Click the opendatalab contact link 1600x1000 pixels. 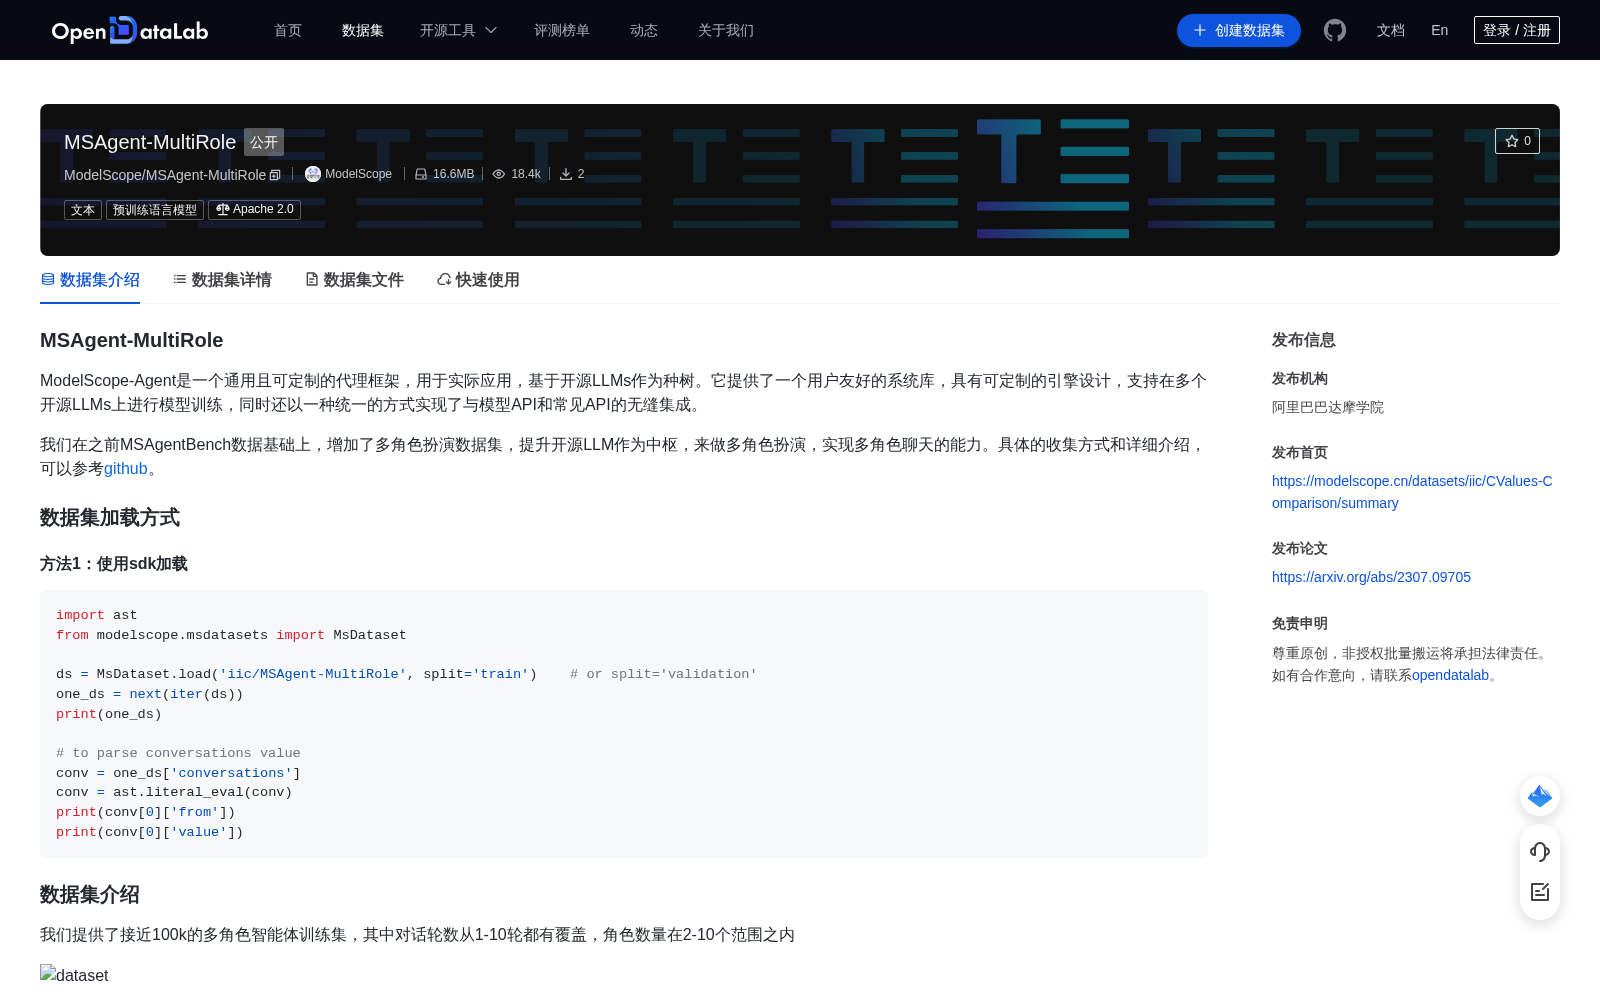[1450, 675]
